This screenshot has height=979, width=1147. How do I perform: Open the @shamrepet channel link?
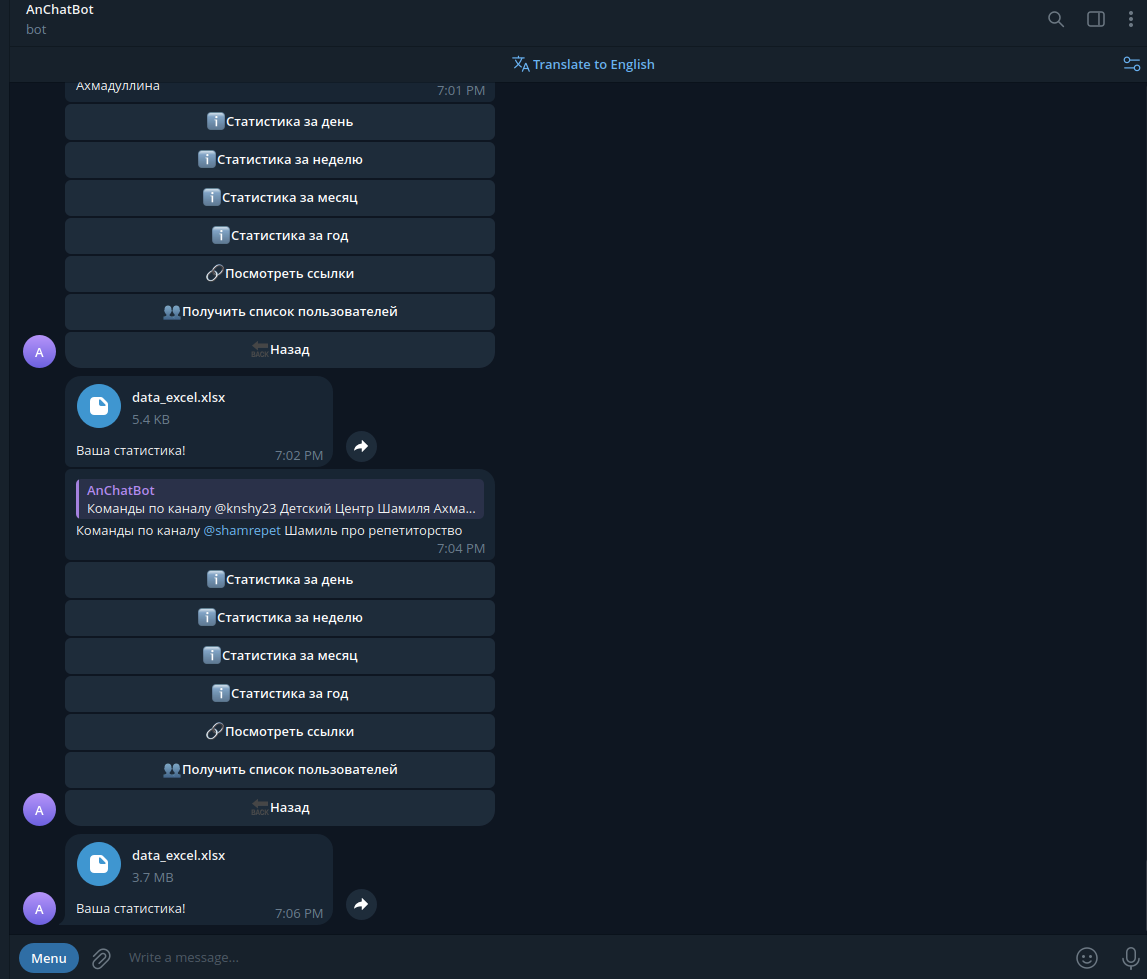(x=242, y=530)
